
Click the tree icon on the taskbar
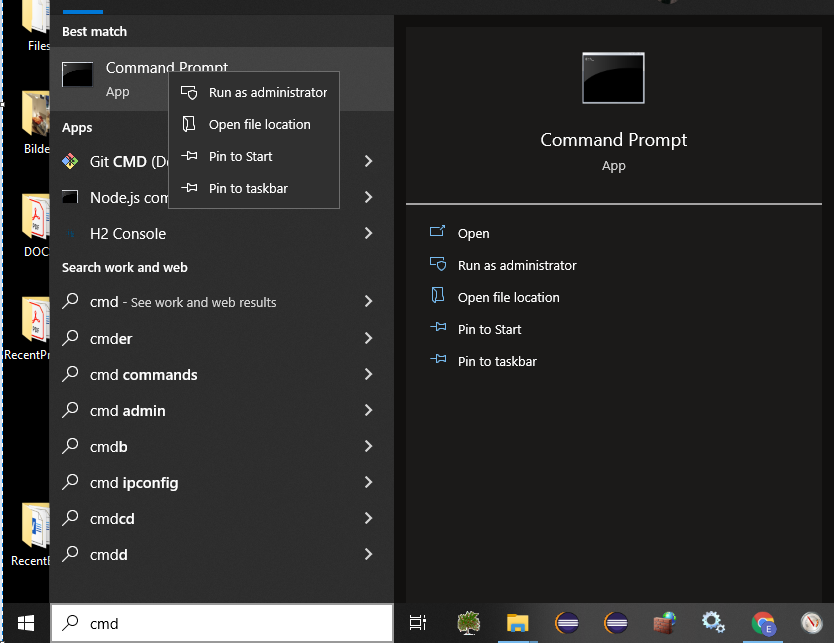(x=468, y=623)
